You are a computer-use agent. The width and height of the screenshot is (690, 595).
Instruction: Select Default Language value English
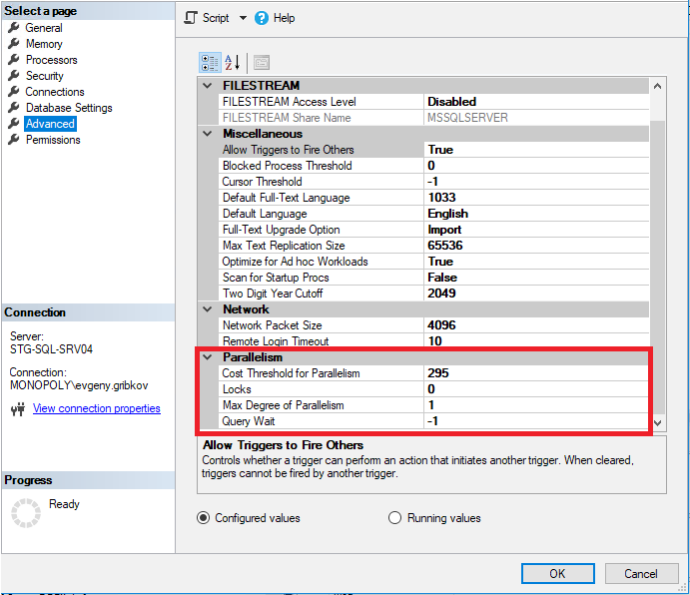pos(536,213)
